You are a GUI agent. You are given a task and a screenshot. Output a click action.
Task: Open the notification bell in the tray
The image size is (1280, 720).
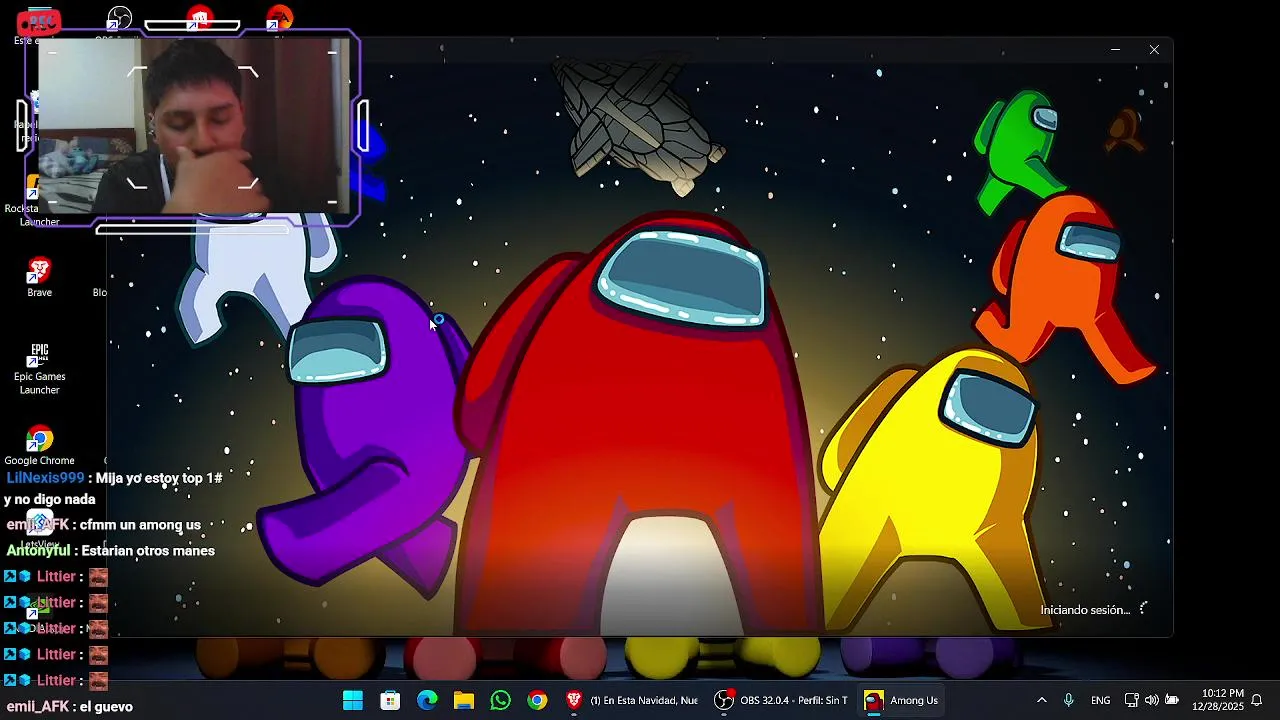1257,700
